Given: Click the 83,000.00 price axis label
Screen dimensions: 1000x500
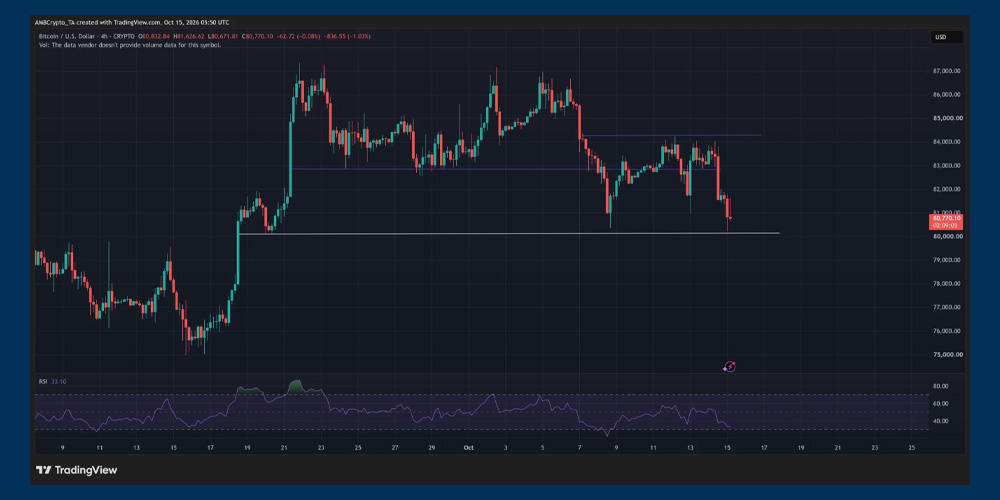Looking at the screenshot, I should (946, 165).
